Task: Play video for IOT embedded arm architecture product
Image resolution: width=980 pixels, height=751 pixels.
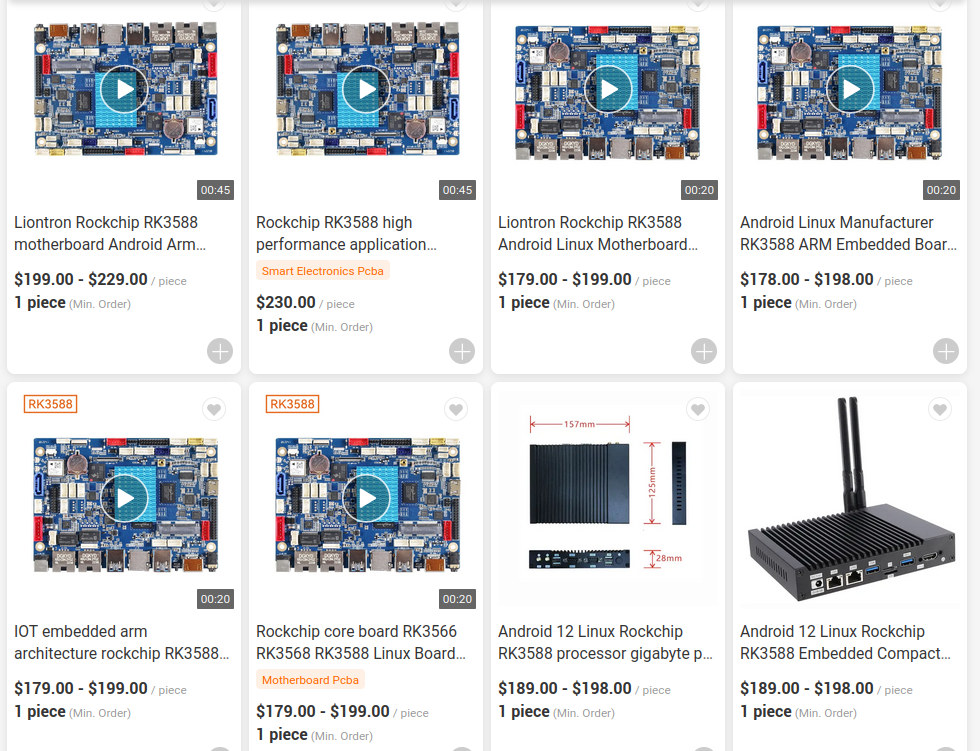Action: click(x=124, y=499)
